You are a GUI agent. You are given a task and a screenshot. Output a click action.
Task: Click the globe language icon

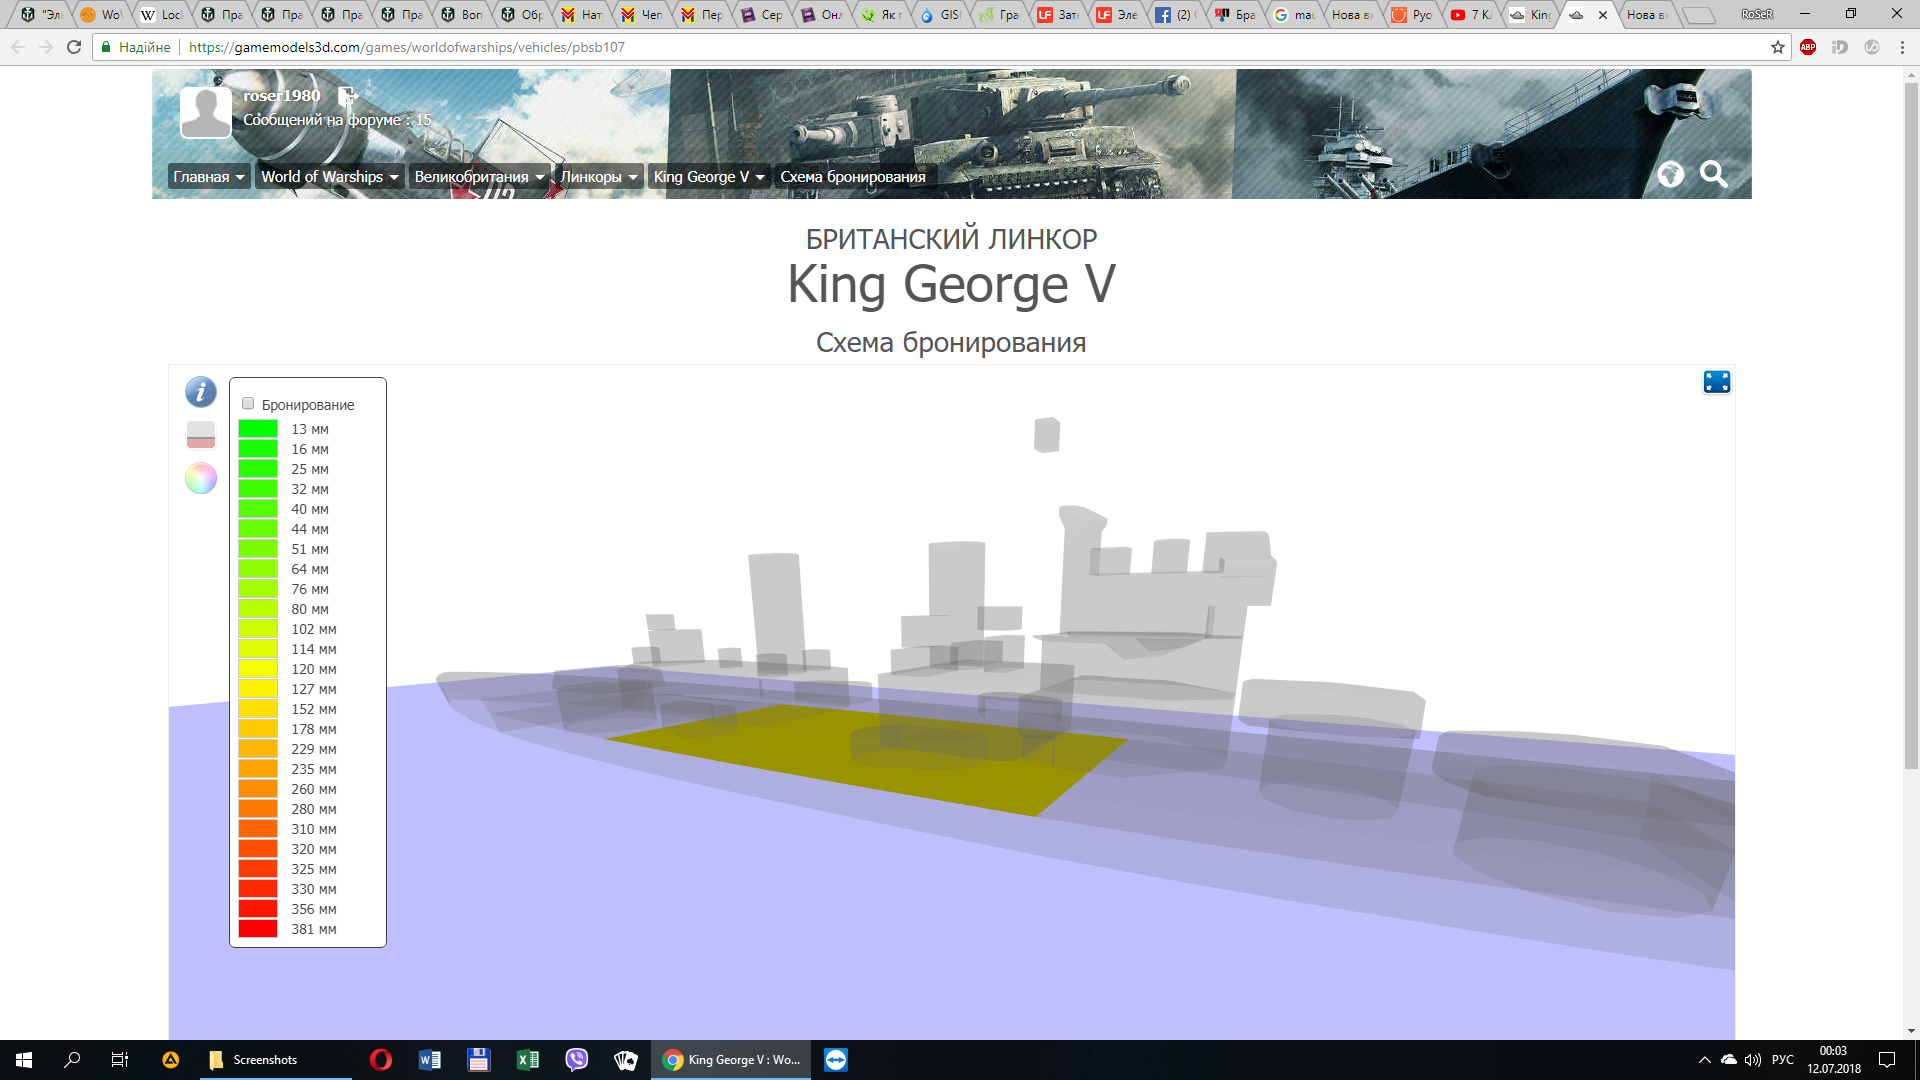coord(1670,174)
